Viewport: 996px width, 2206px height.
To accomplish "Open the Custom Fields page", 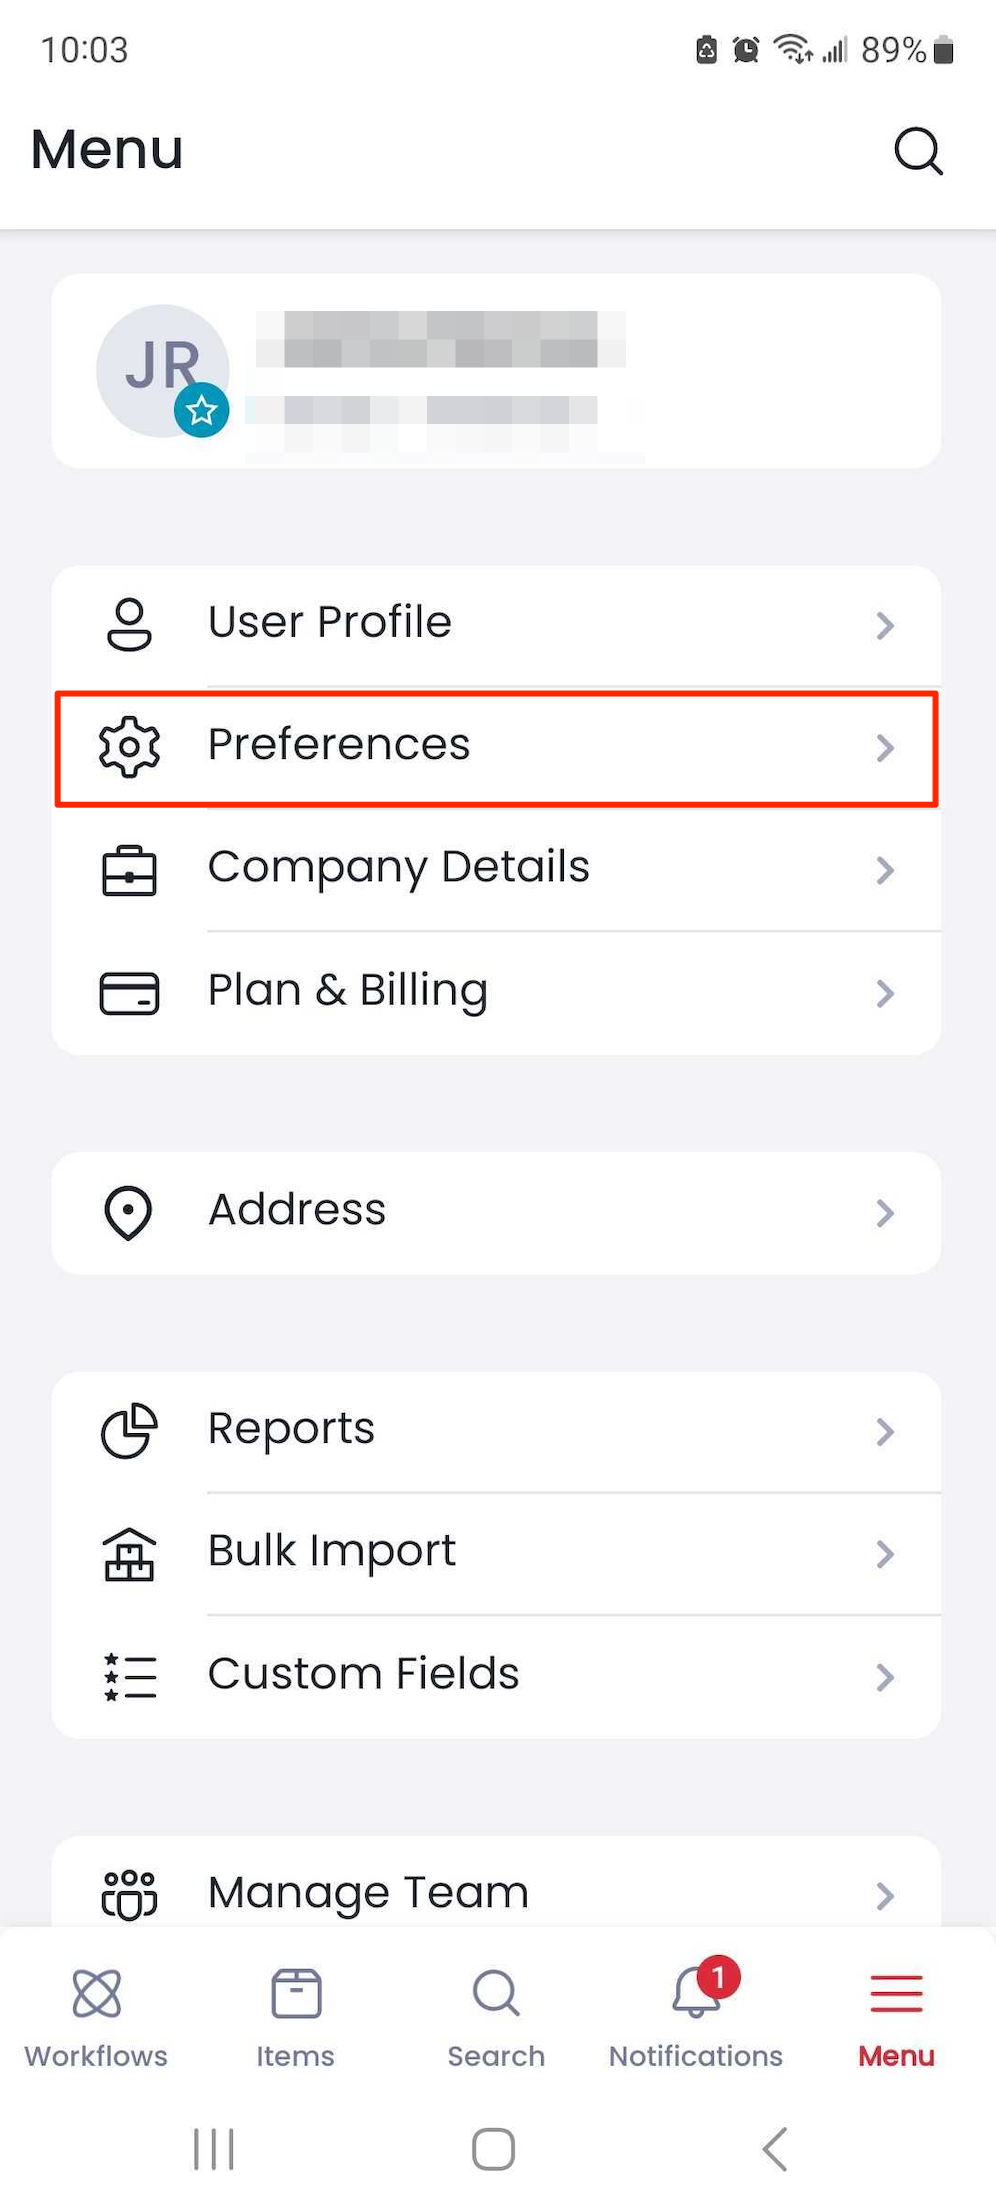I will coord(497,1675).
